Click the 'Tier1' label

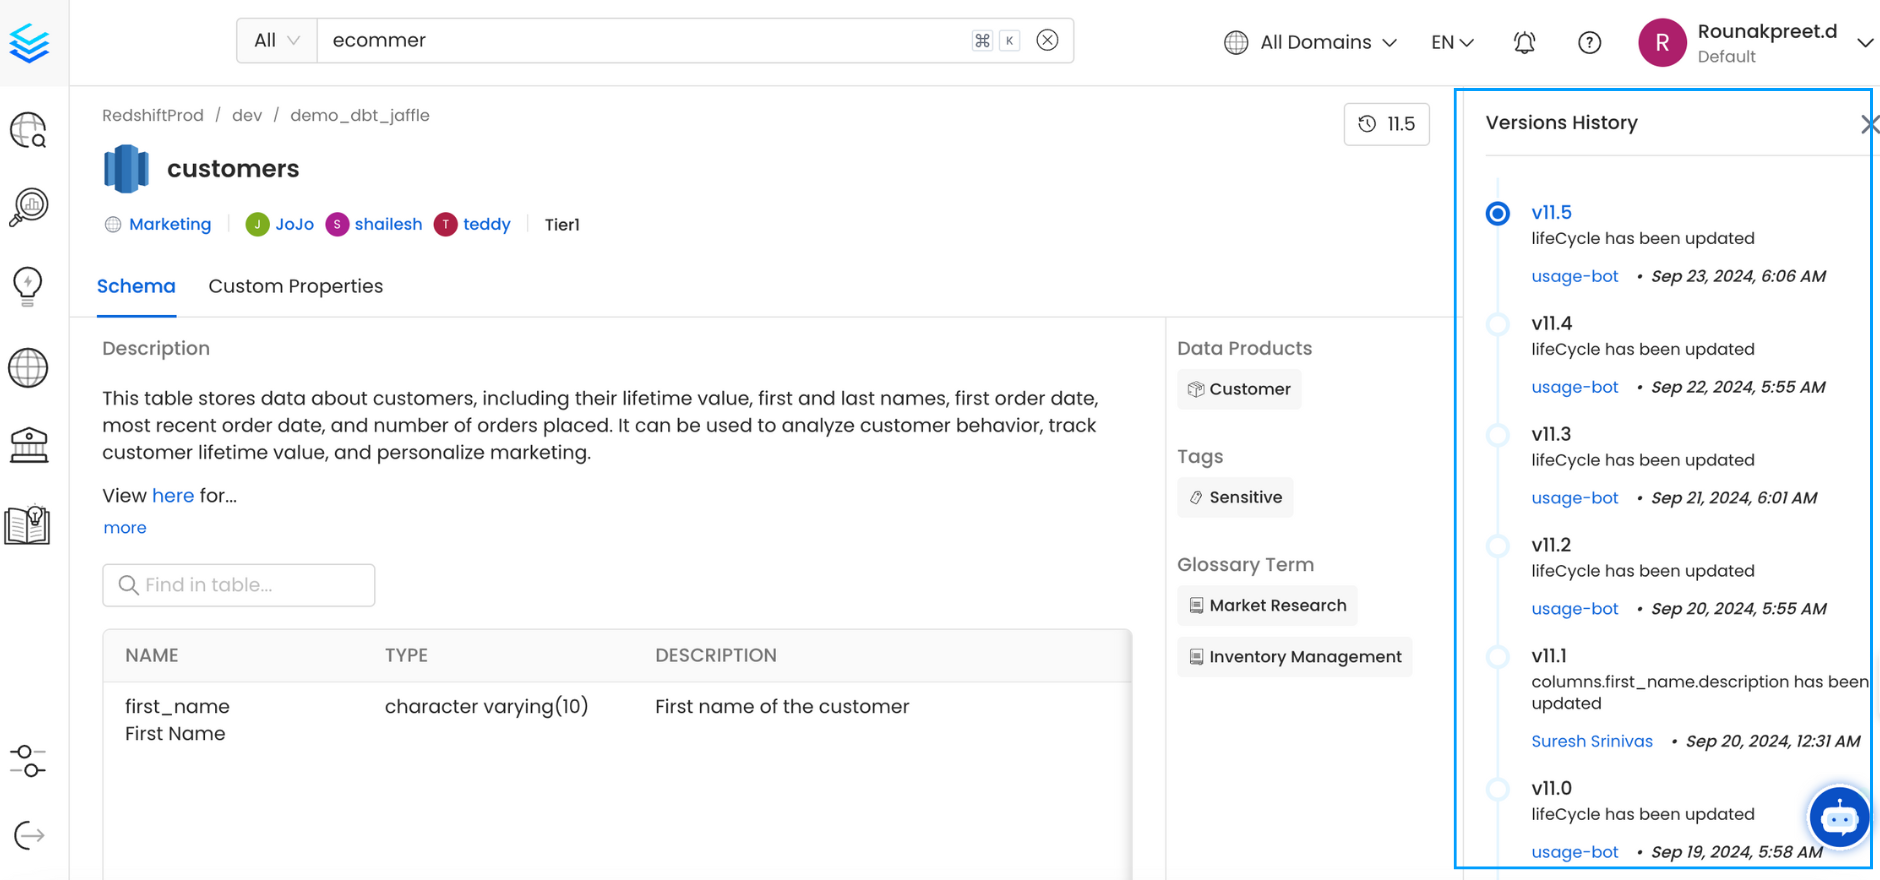tap(562, 224)
